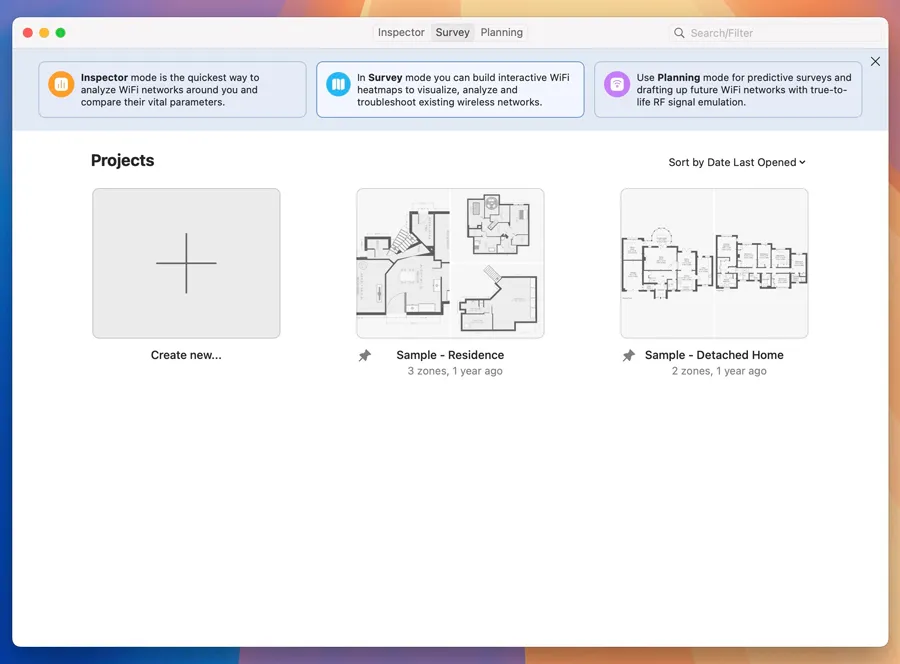
Task: Open the Sample - Detached Home floor plan thumbnail
Action: (x=714, y=263)
